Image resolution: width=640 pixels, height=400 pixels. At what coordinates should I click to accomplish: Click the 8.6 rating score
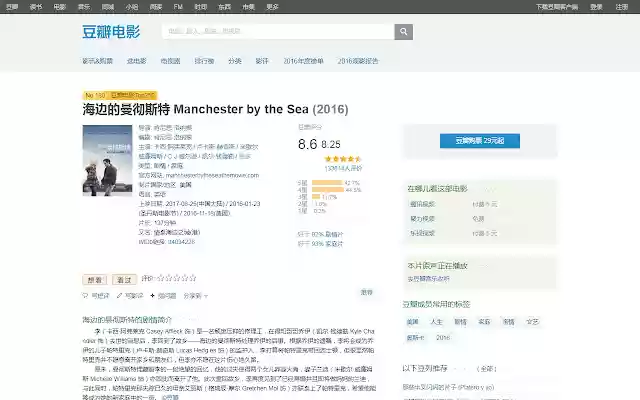[x=307, y=144]
